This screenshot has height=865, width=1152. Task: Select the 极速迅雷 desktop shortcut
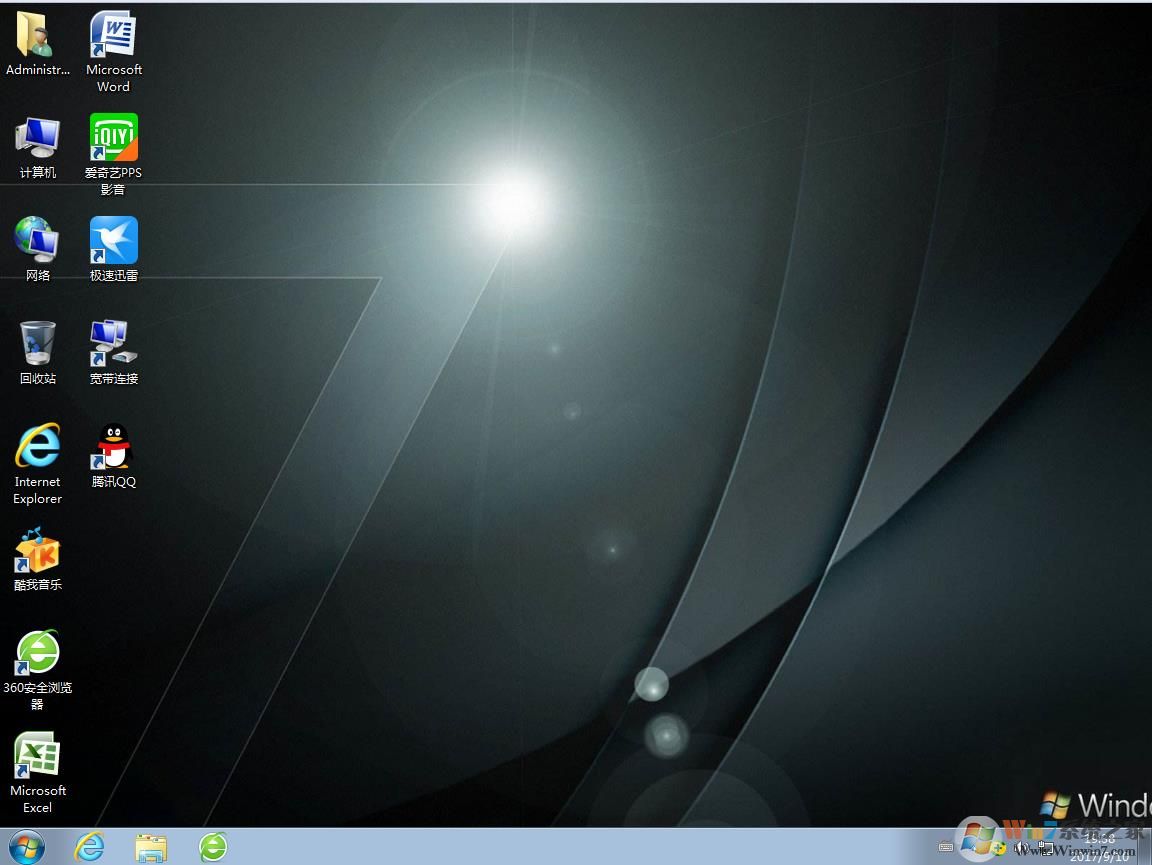click(114, 250)
